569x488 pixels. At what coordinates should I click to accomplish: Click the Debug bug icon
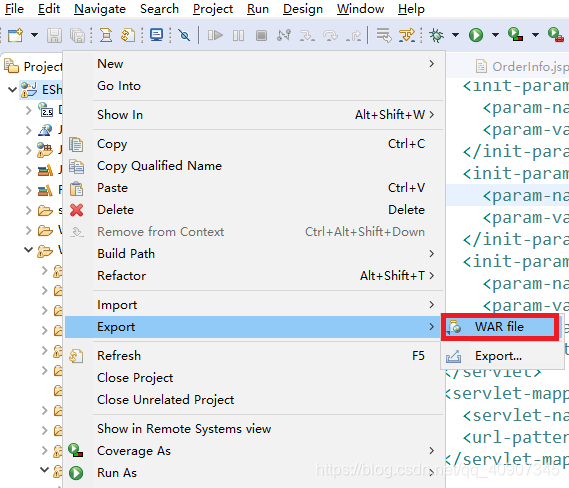(436, 35)
